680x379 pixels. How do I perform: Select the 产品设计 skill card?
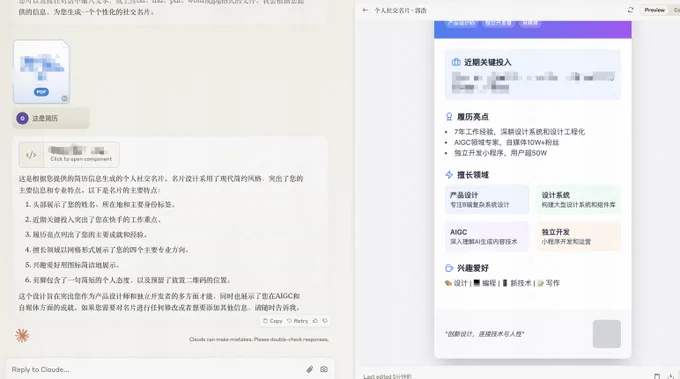[487, 199]
